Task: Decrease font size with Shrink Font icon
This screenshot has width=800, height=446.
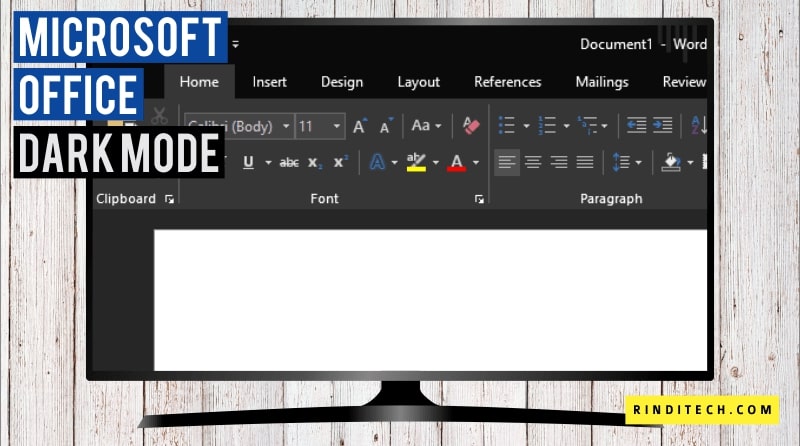Action: pos(386,126)
